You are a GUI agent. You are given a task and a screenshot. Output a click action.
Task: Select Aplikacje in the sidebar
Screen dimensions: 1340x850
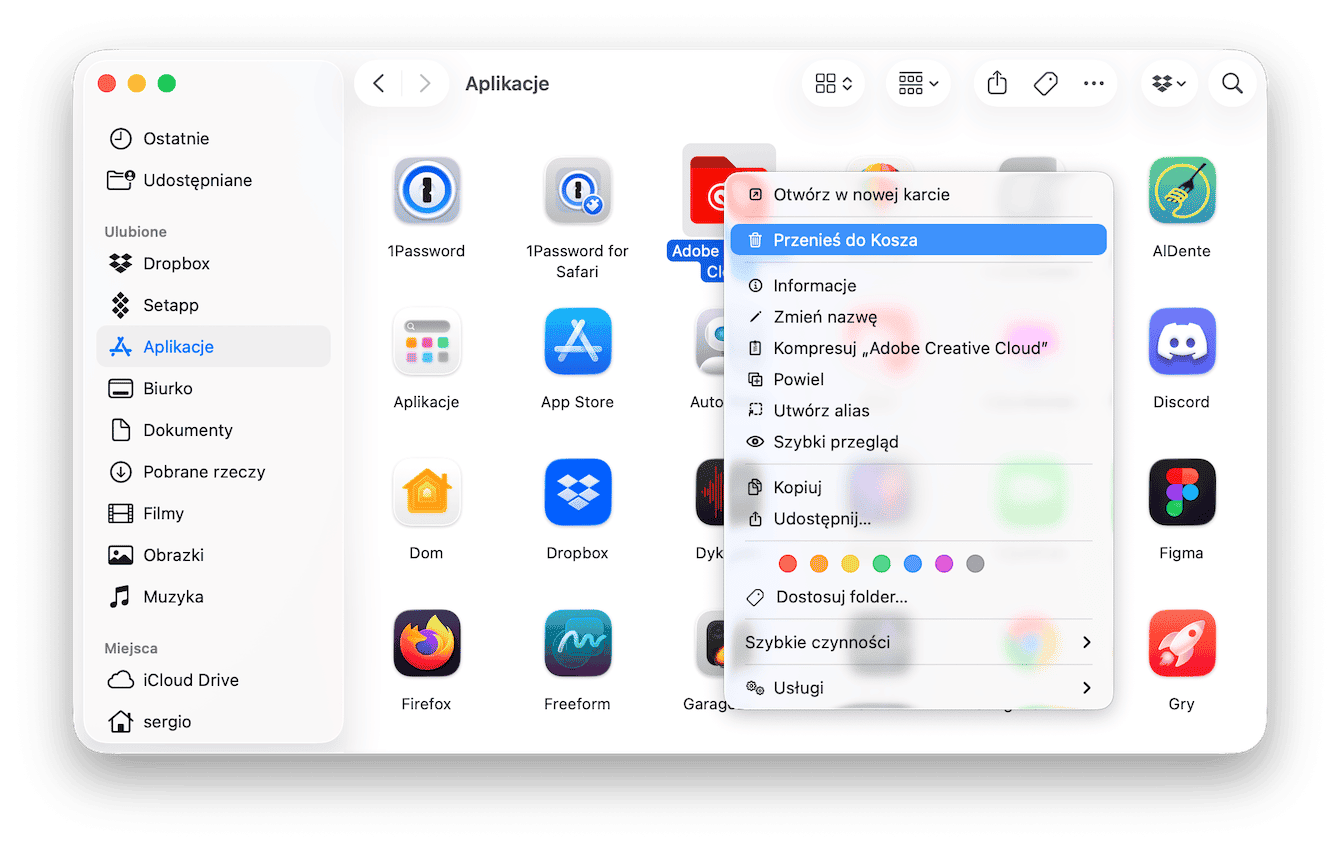[214, 346]
